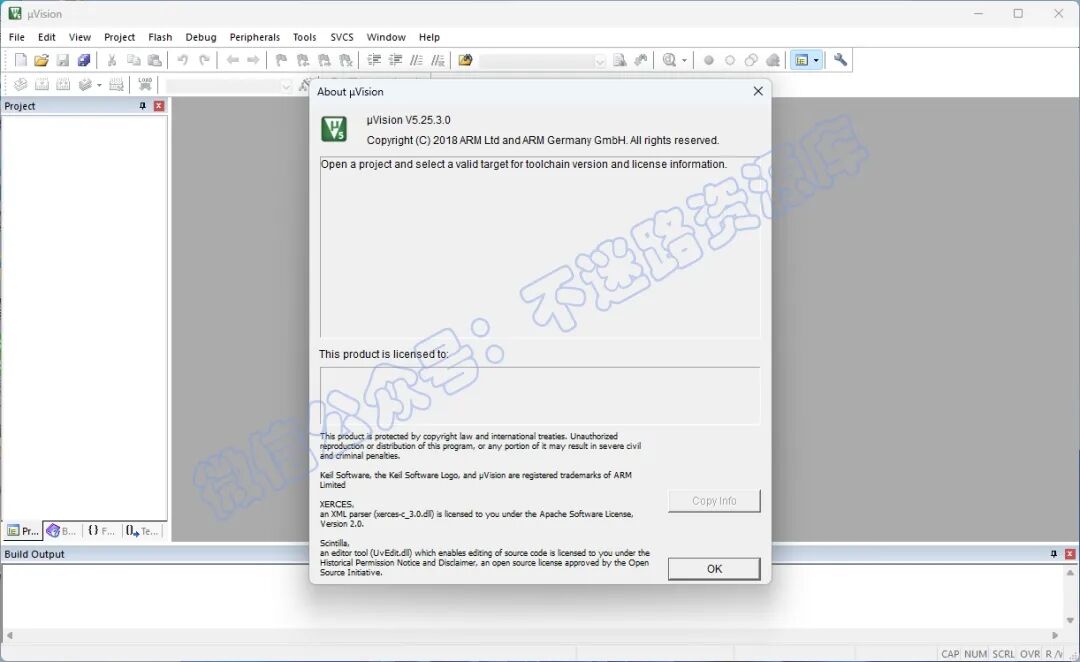Start the debug session with magnifier icon

(669, 61)
